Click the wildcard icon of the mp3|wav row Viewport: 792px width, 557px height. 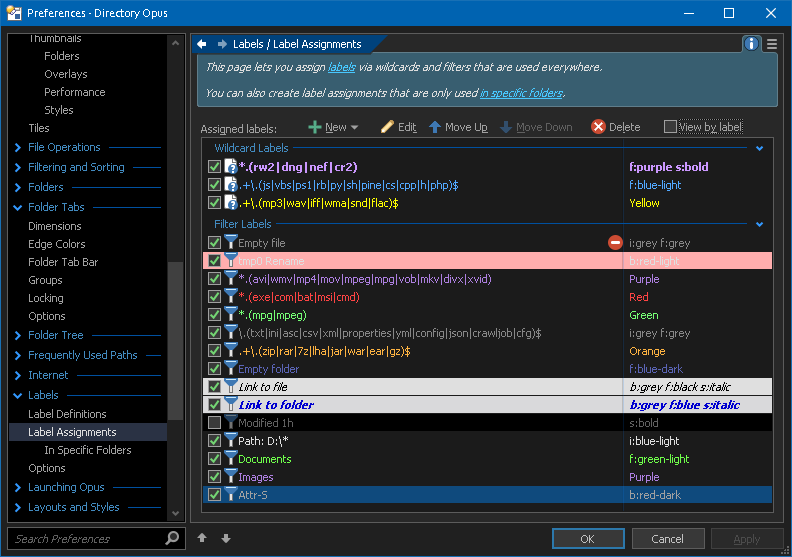pos(231,202)
